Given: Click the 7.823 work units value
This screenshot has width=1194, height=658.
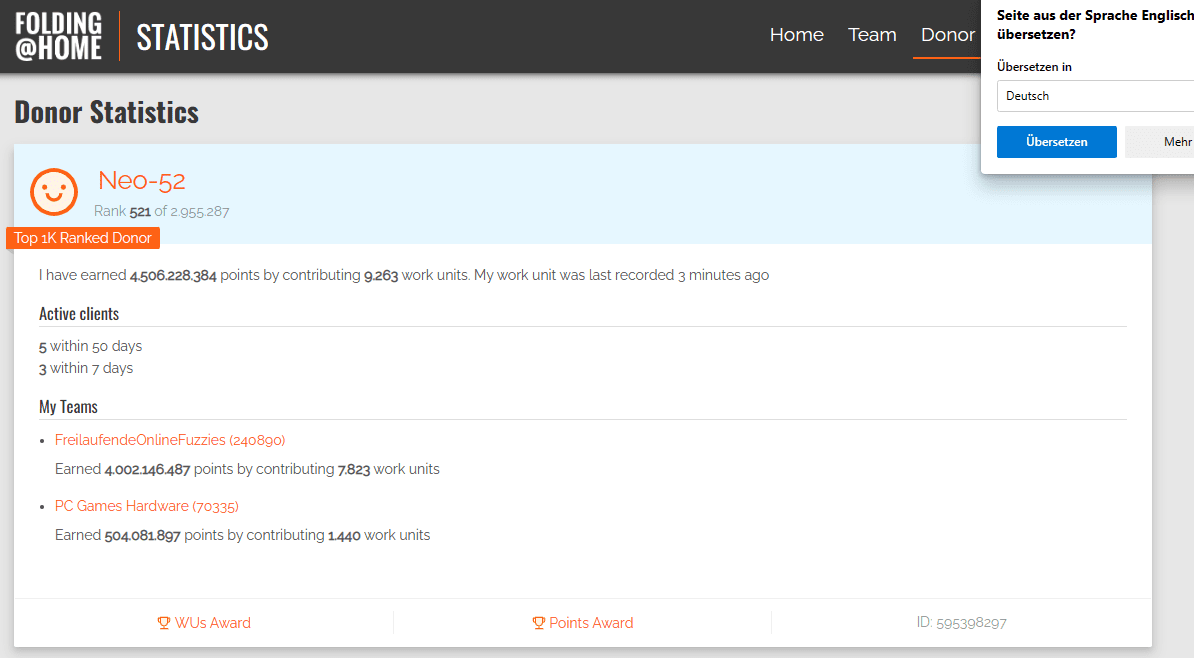Looking at the screenshot, I should pos(354,470).
